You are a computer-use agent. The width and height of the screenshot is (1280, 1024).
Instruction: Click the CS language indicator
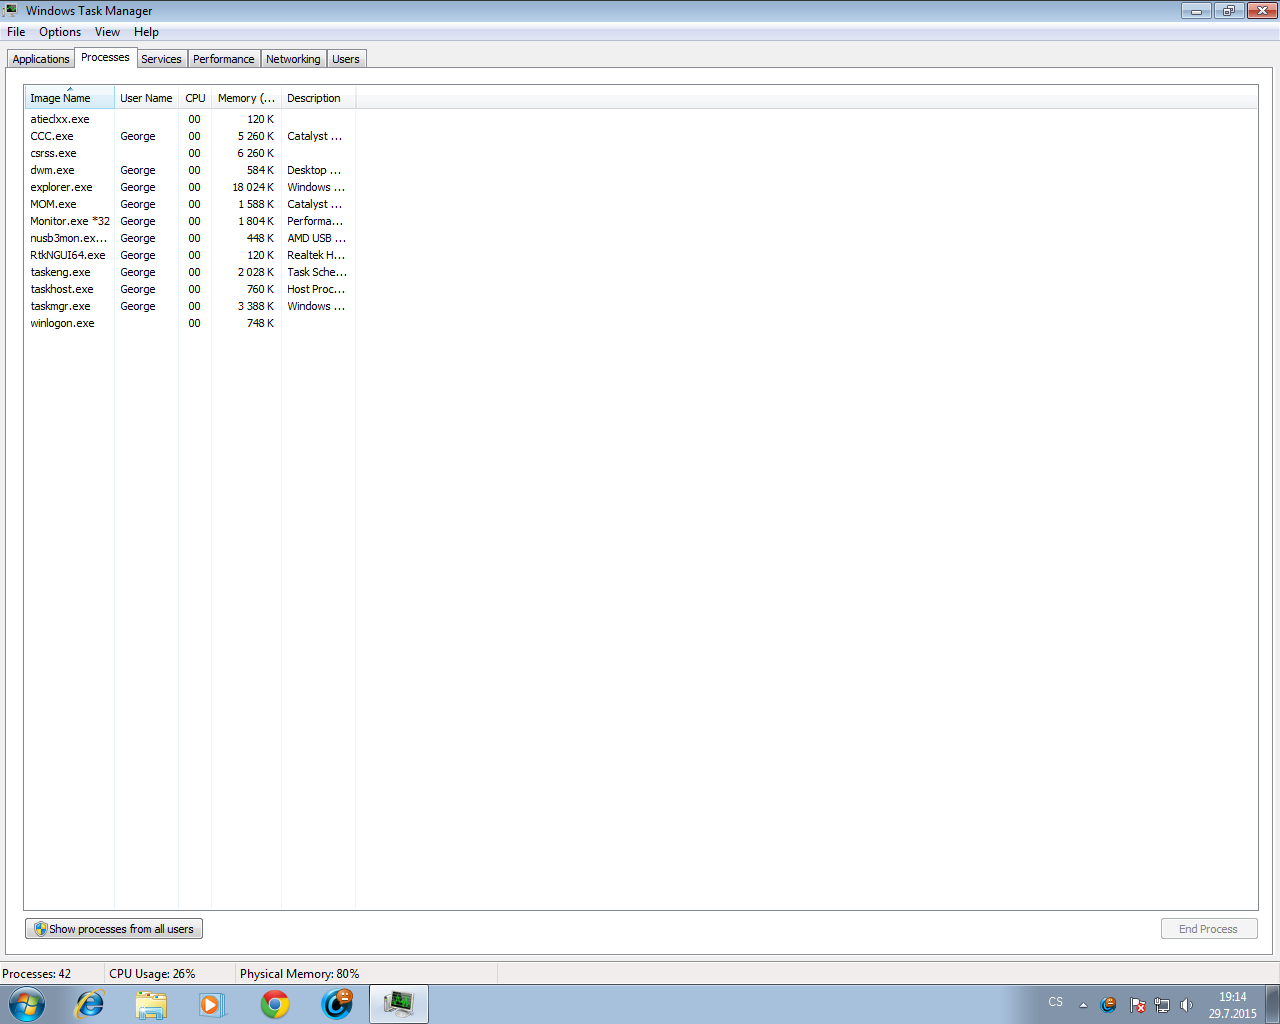pos(1056,1002)
